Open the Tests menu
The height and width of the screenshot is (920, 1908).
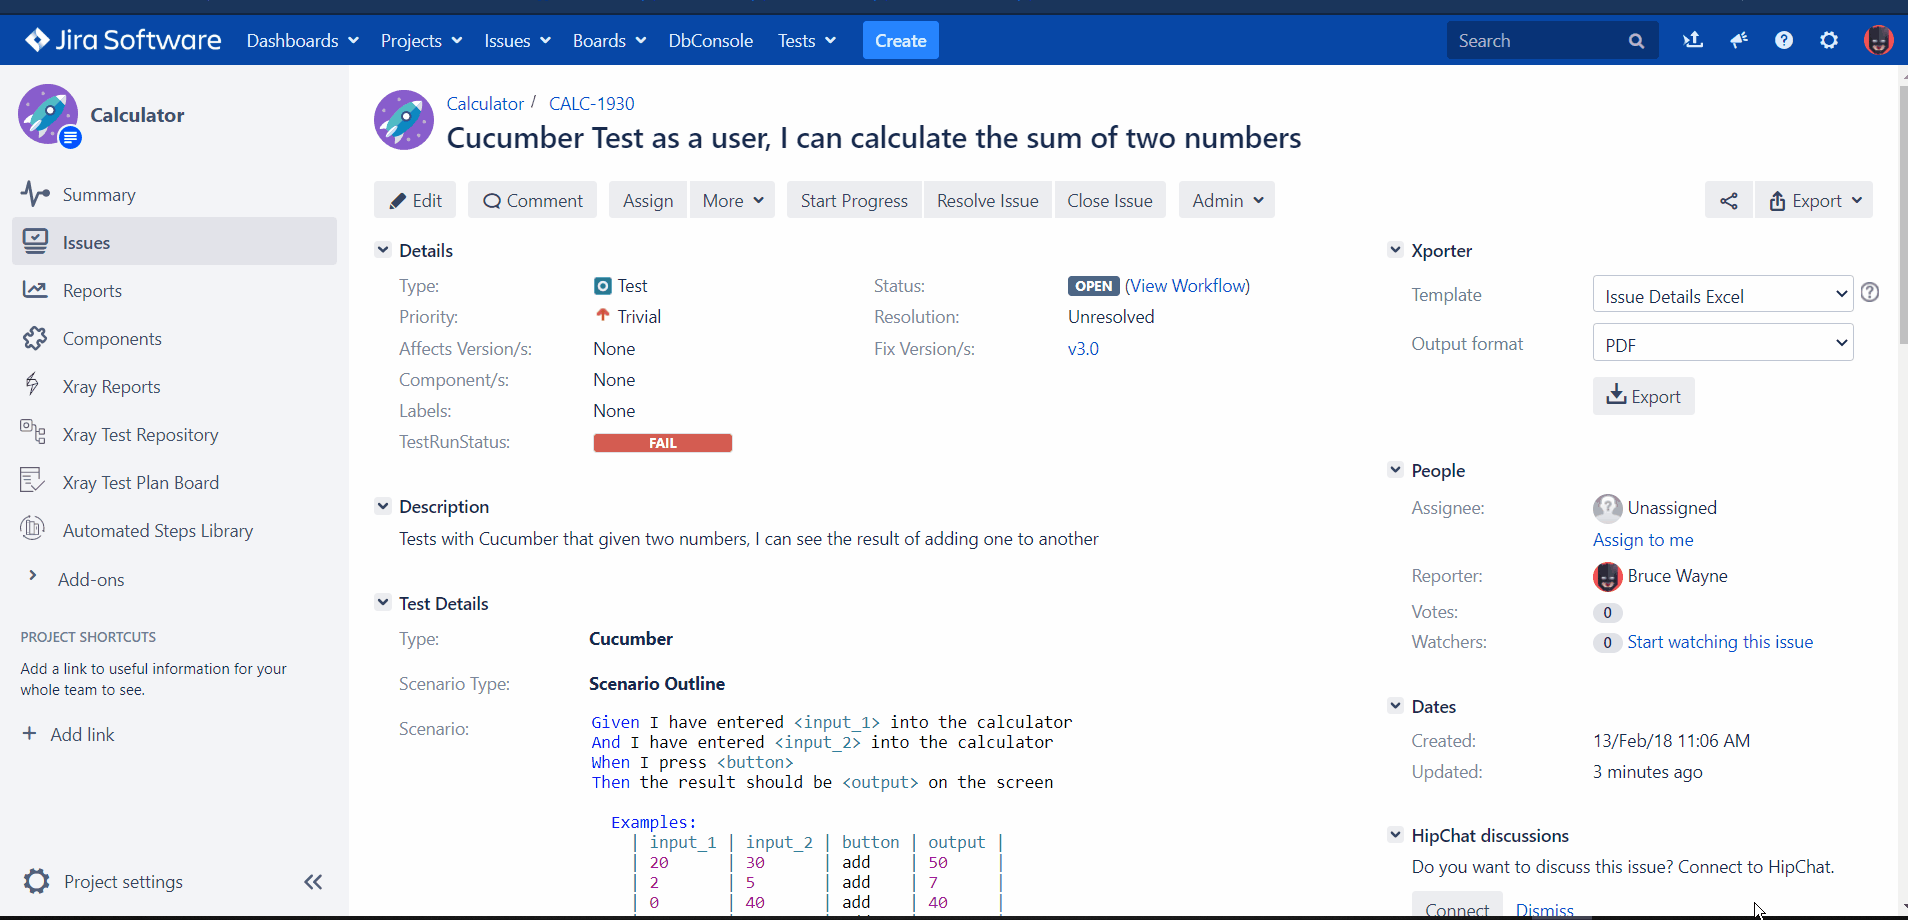pyautogui.click(x=806, y=41)
